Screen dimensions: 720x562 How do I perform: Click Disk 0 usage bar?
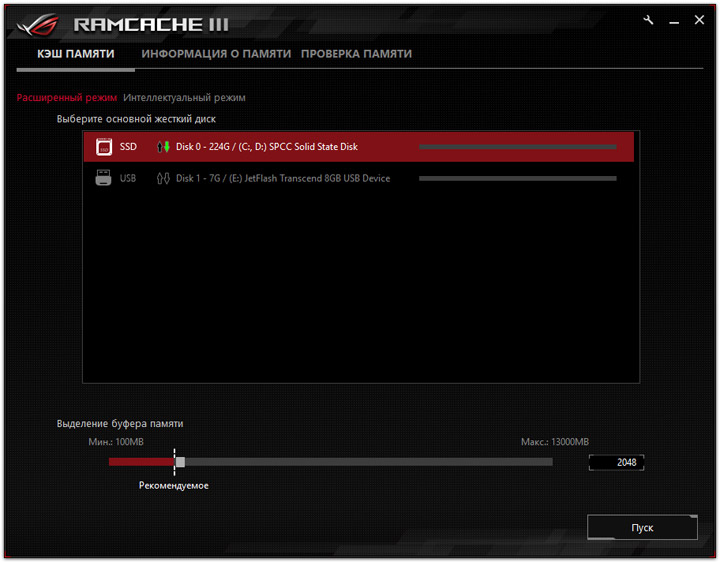coord(518,147)
